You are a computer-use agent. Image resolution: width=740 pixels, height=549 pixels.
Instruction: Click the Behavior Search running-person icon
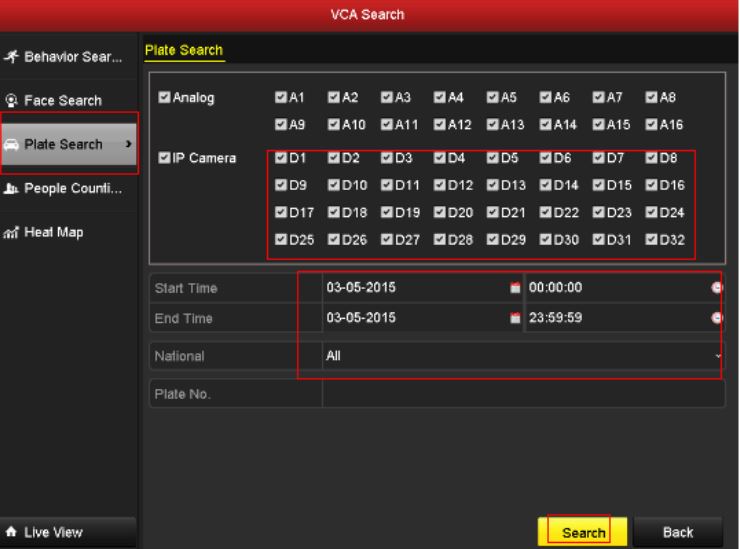(11, 57)
